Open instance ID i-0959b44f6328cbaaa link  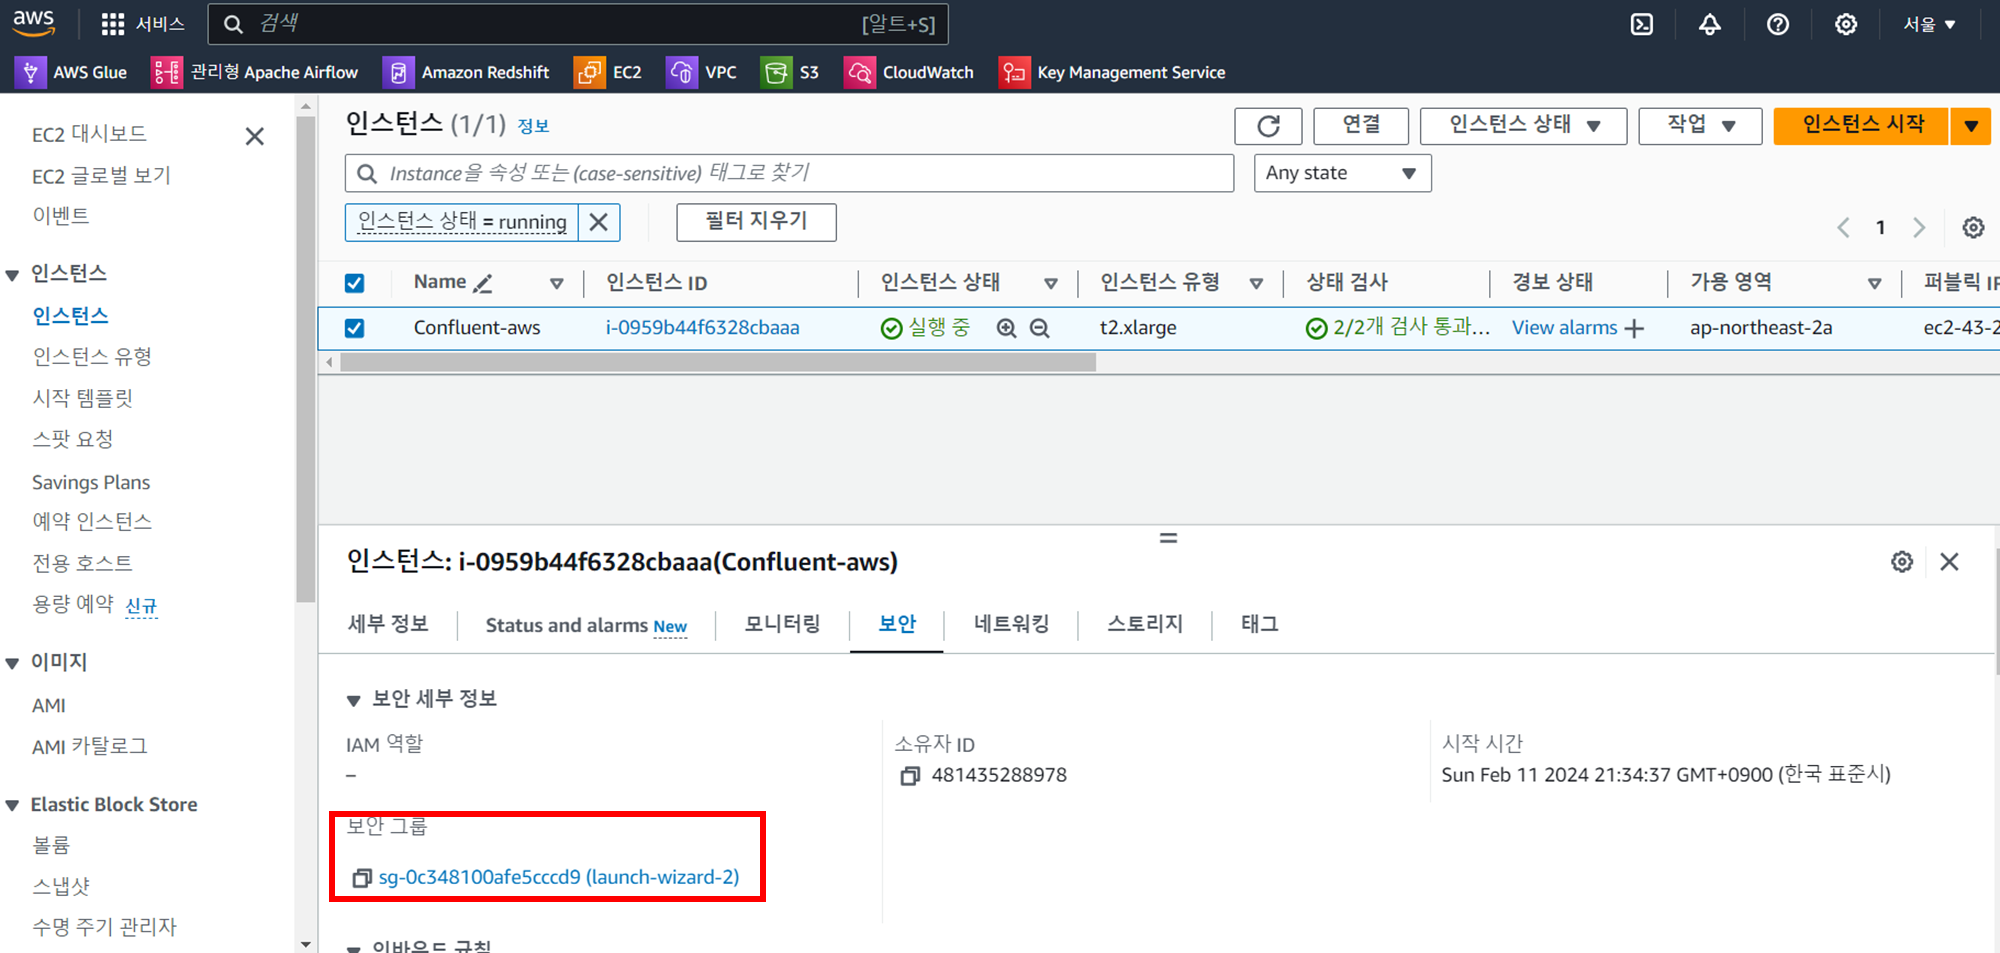coord(702,328)
